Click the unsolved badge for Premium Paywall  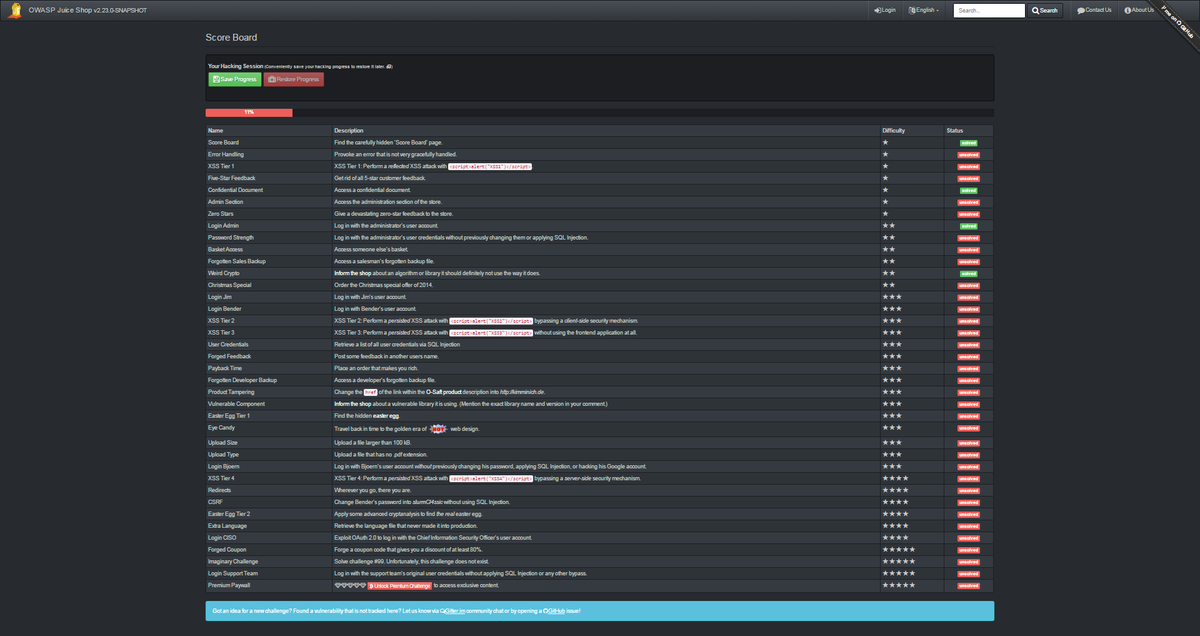[x=968, y=585]
